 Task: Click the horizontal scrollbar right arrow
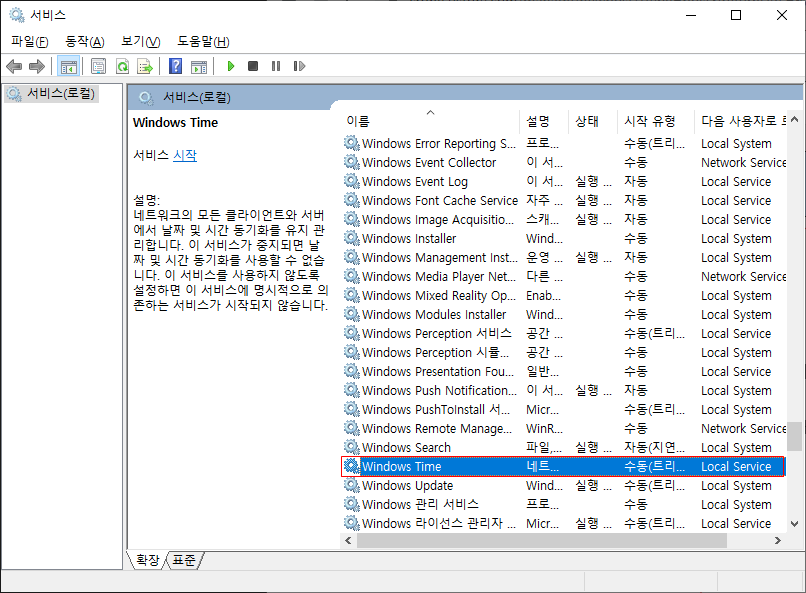(778, 540)
